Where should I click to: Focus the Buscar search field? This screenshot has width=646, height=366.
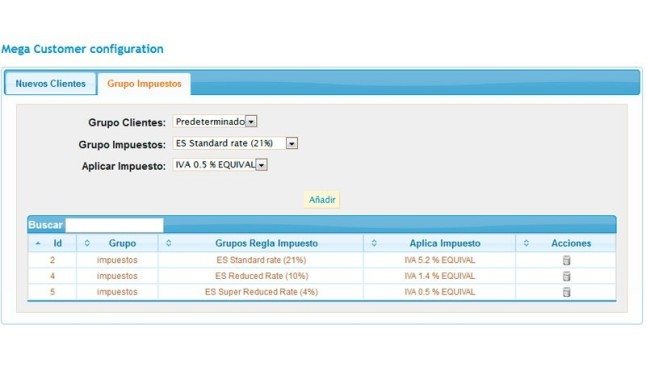coord(115,225)
